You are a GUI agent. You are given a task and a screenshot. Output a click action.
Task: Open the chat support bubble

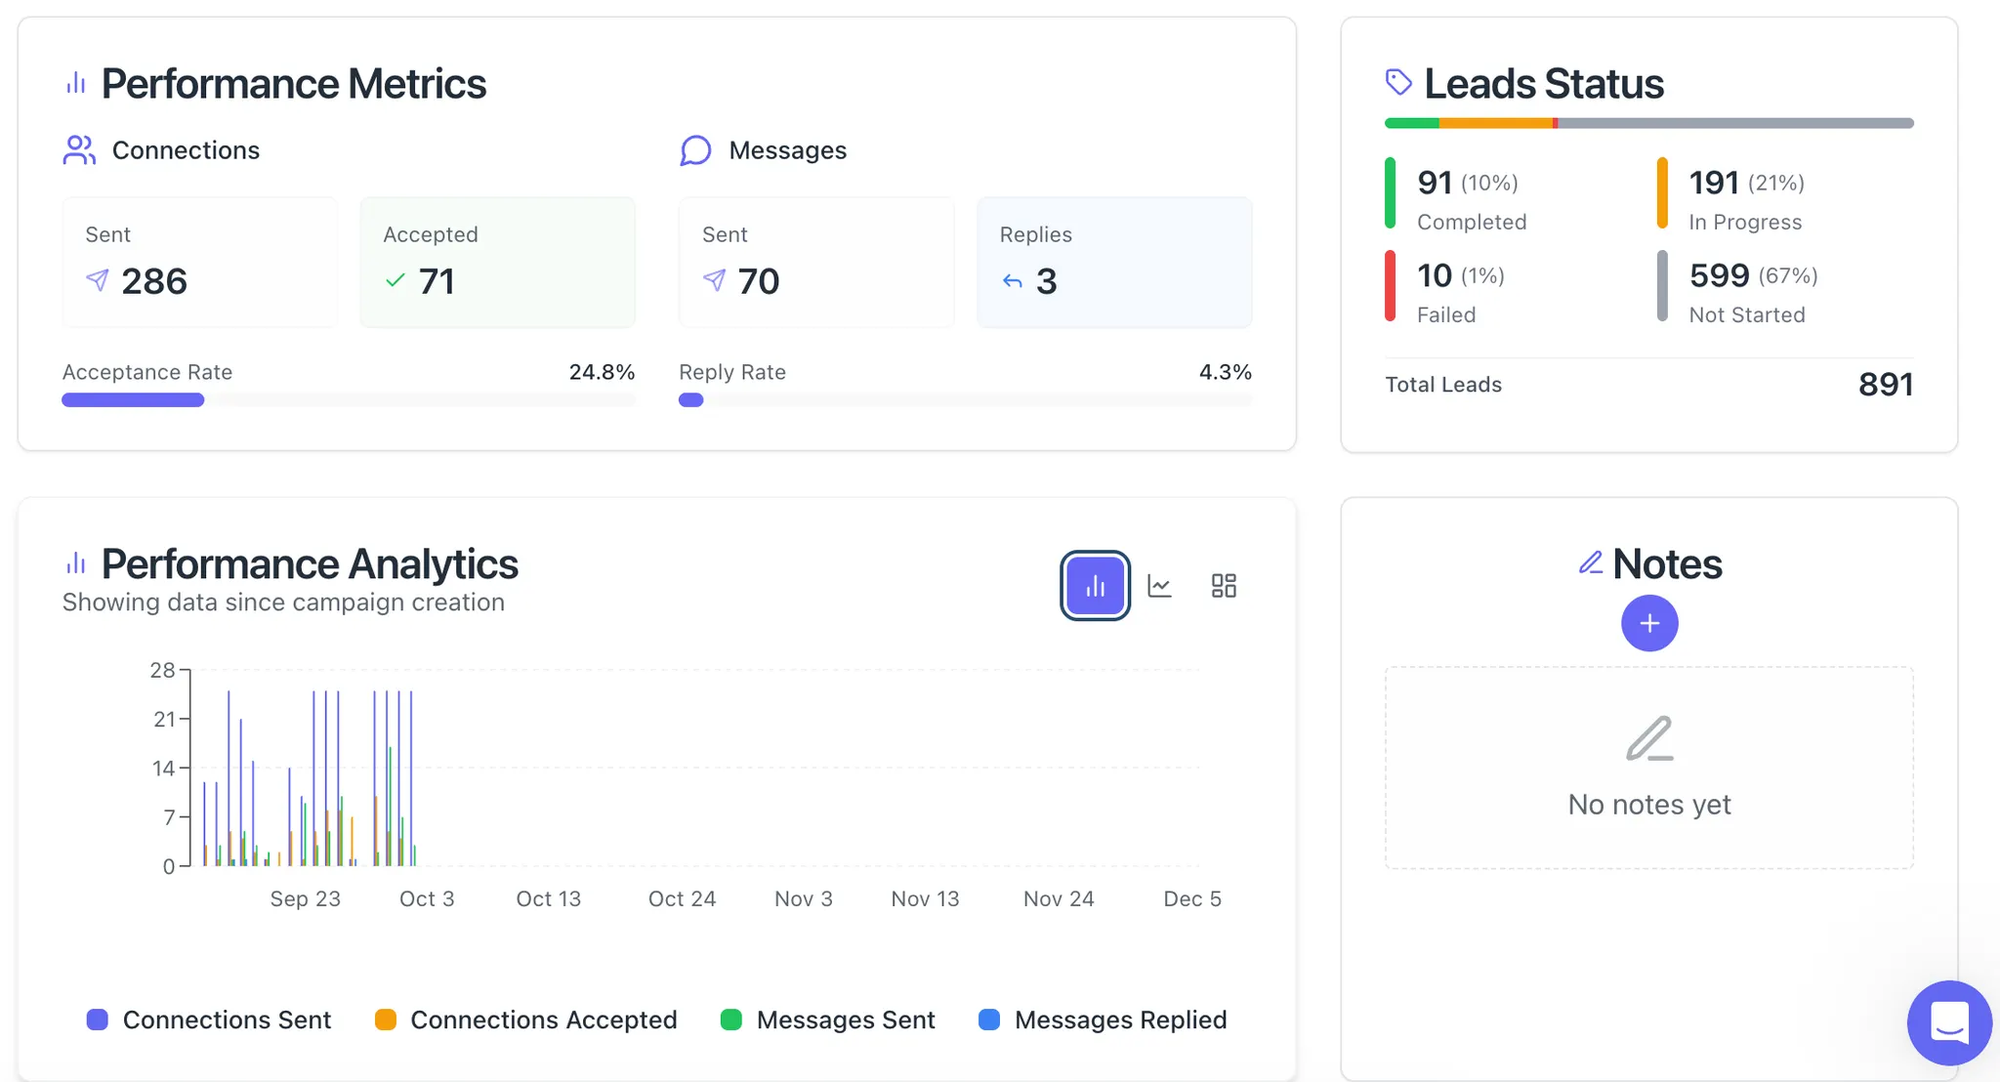click(x=1948, y=1022)
